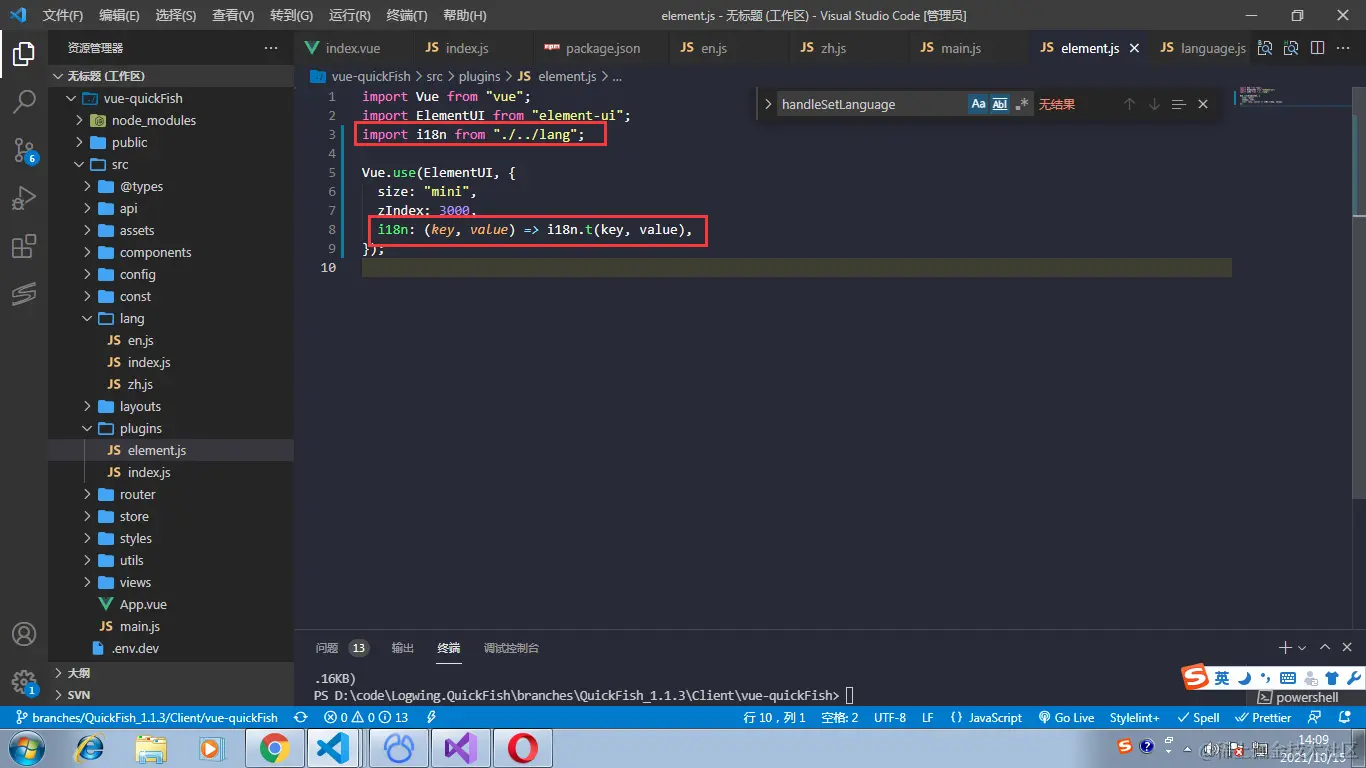Viewport: 1366px width, 768px height.
Task: Toggle Match Whole Word in find widget
Action: point(1000,104)
